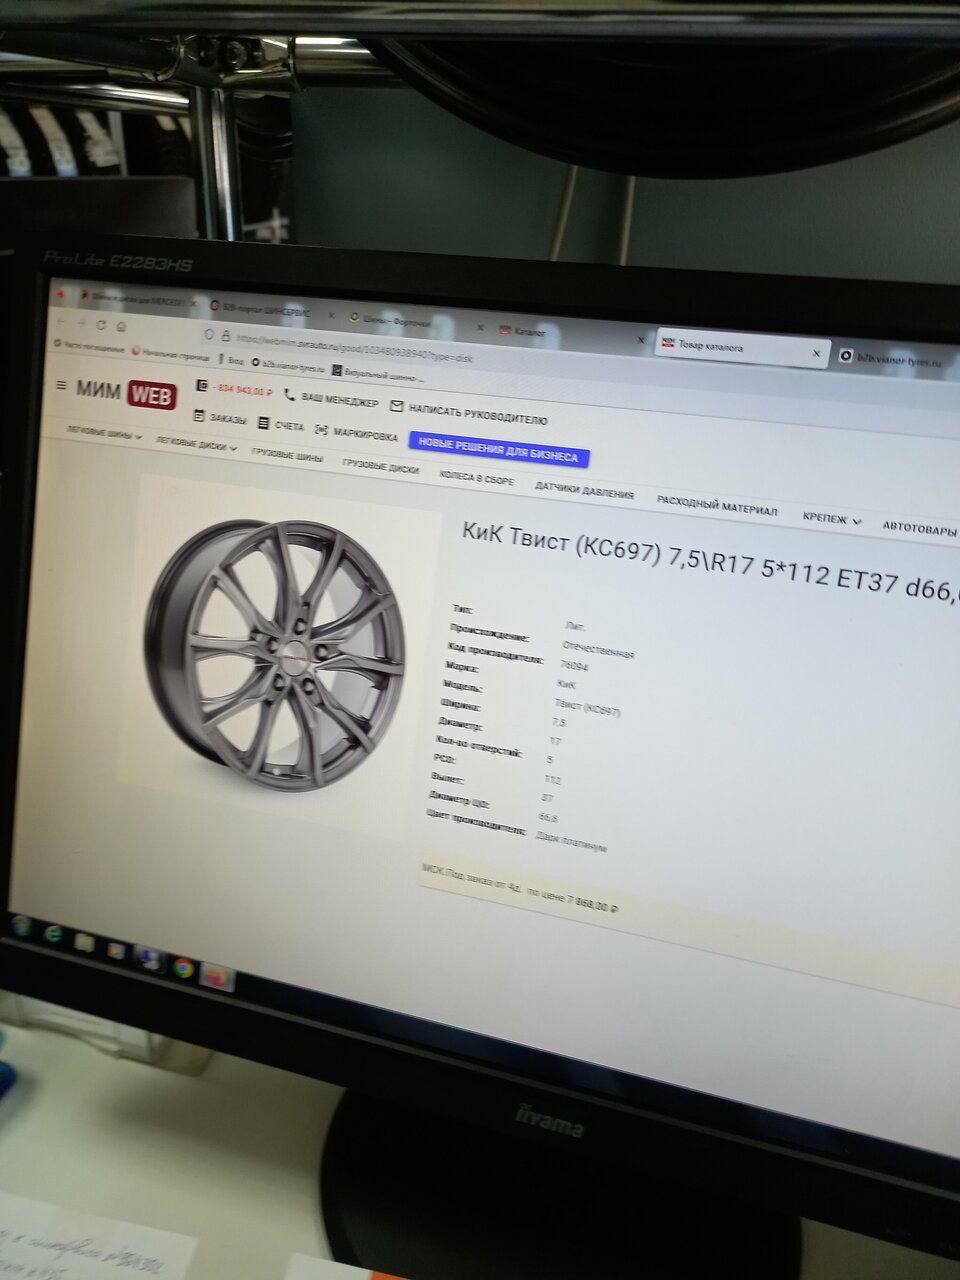The width and height of the screenshot is (960, 1280).
Task: Click the ВАШ МЕНЕДЖЕР link
Action: [x=340, y=400]
